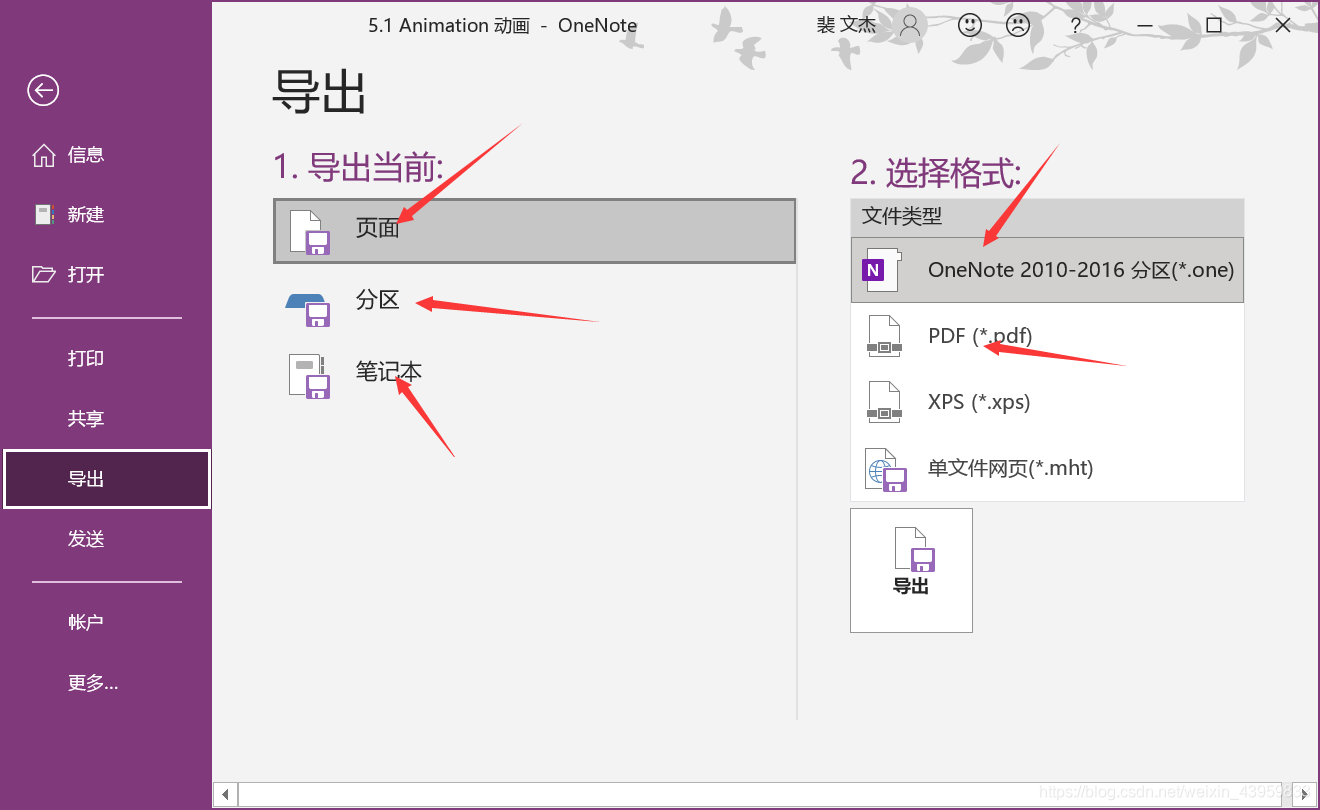Viewport: 1320px width, 810px height.
Task: Click the PDF document icon
Action: coord(884,336)
